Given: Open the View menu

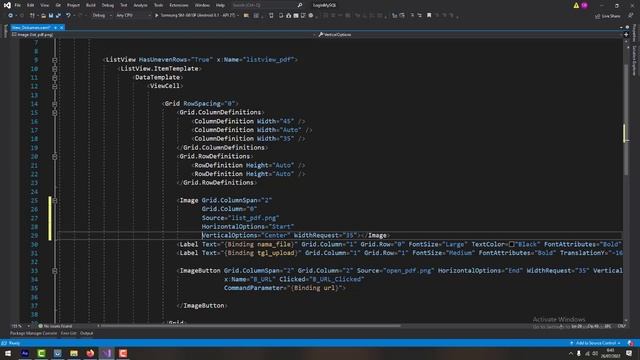Looking at the screenshot, I should [44, 5].
